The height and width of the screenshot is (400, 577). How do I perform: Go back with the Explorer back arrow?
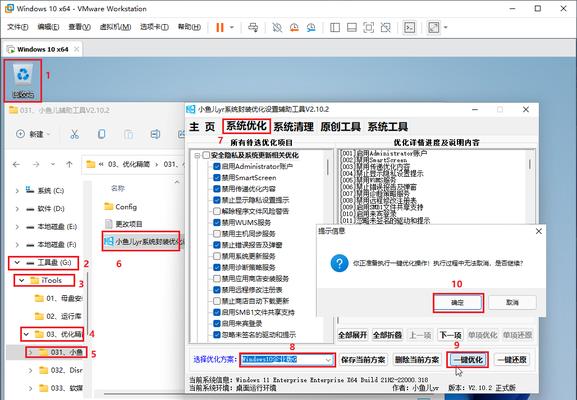(x=16, y=164)
